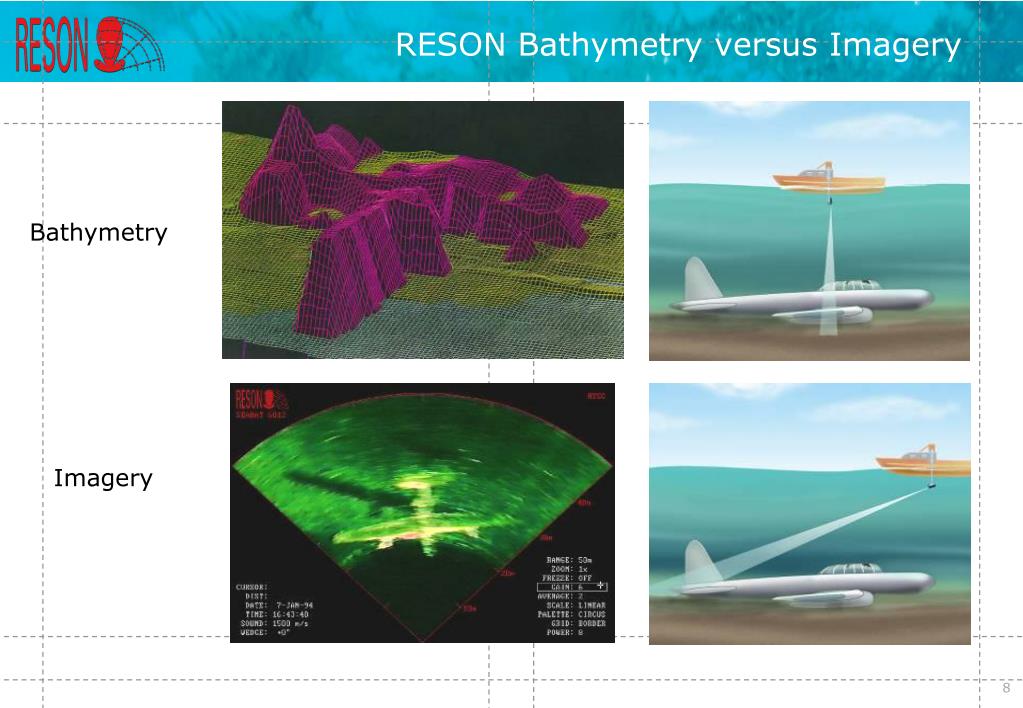Screen dimensions: 1023x708
Task: Click the 'WEDGE: +0°' readout
Action: pyautogui.click(x=265, y=633)
